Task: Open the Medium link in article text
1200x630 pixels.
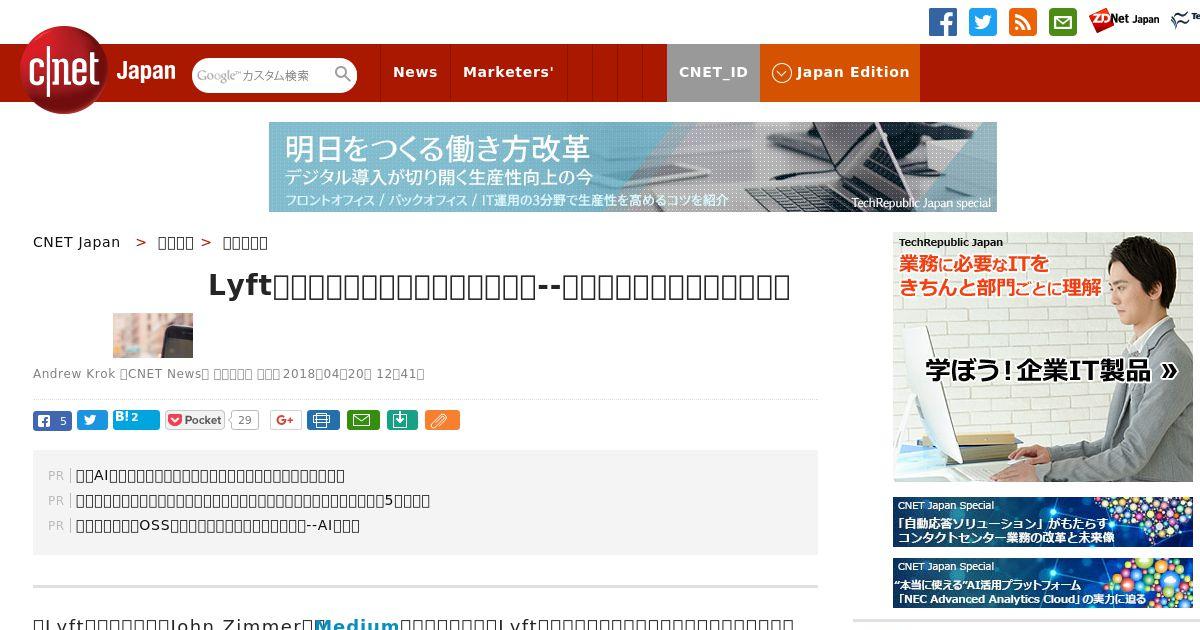Action: [357, 625]
